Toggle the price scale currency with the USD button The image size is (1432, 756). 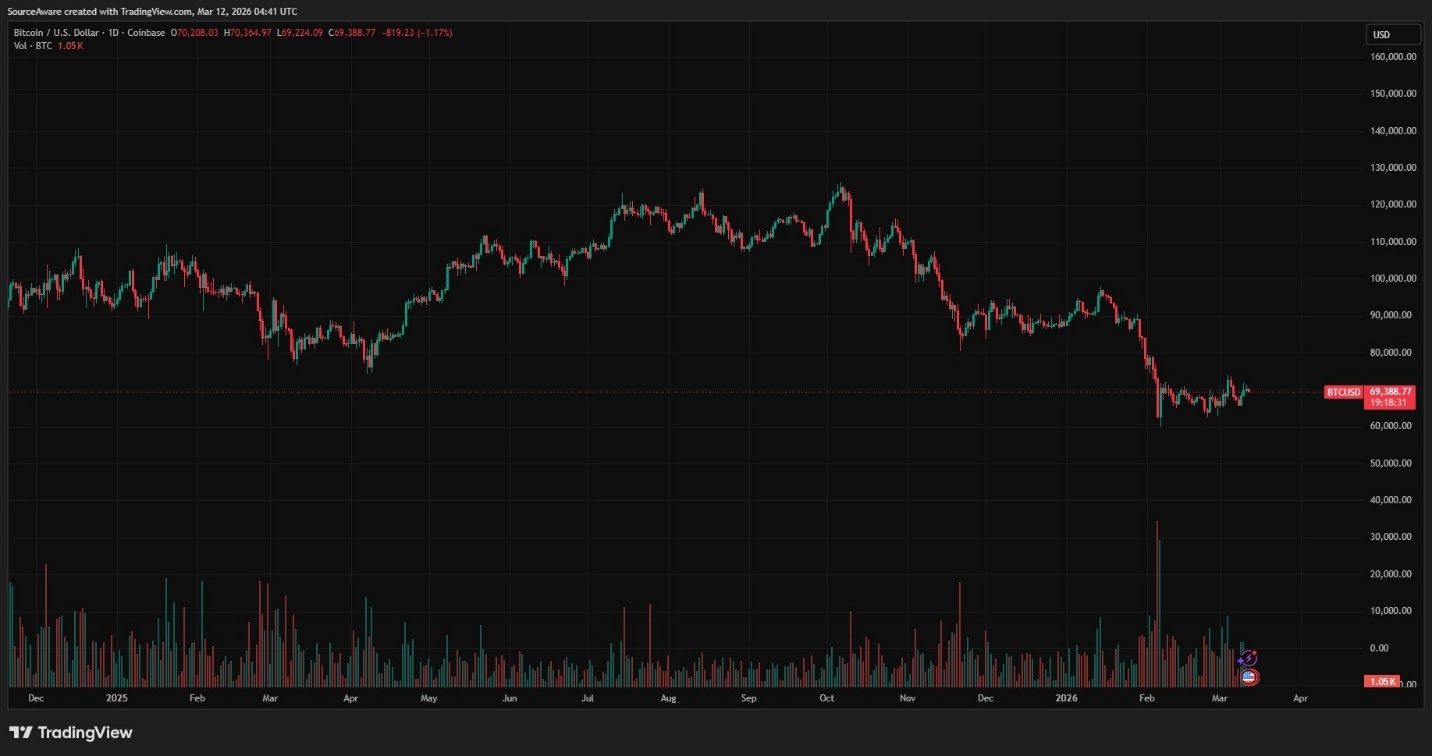(x=1392, y=33)
